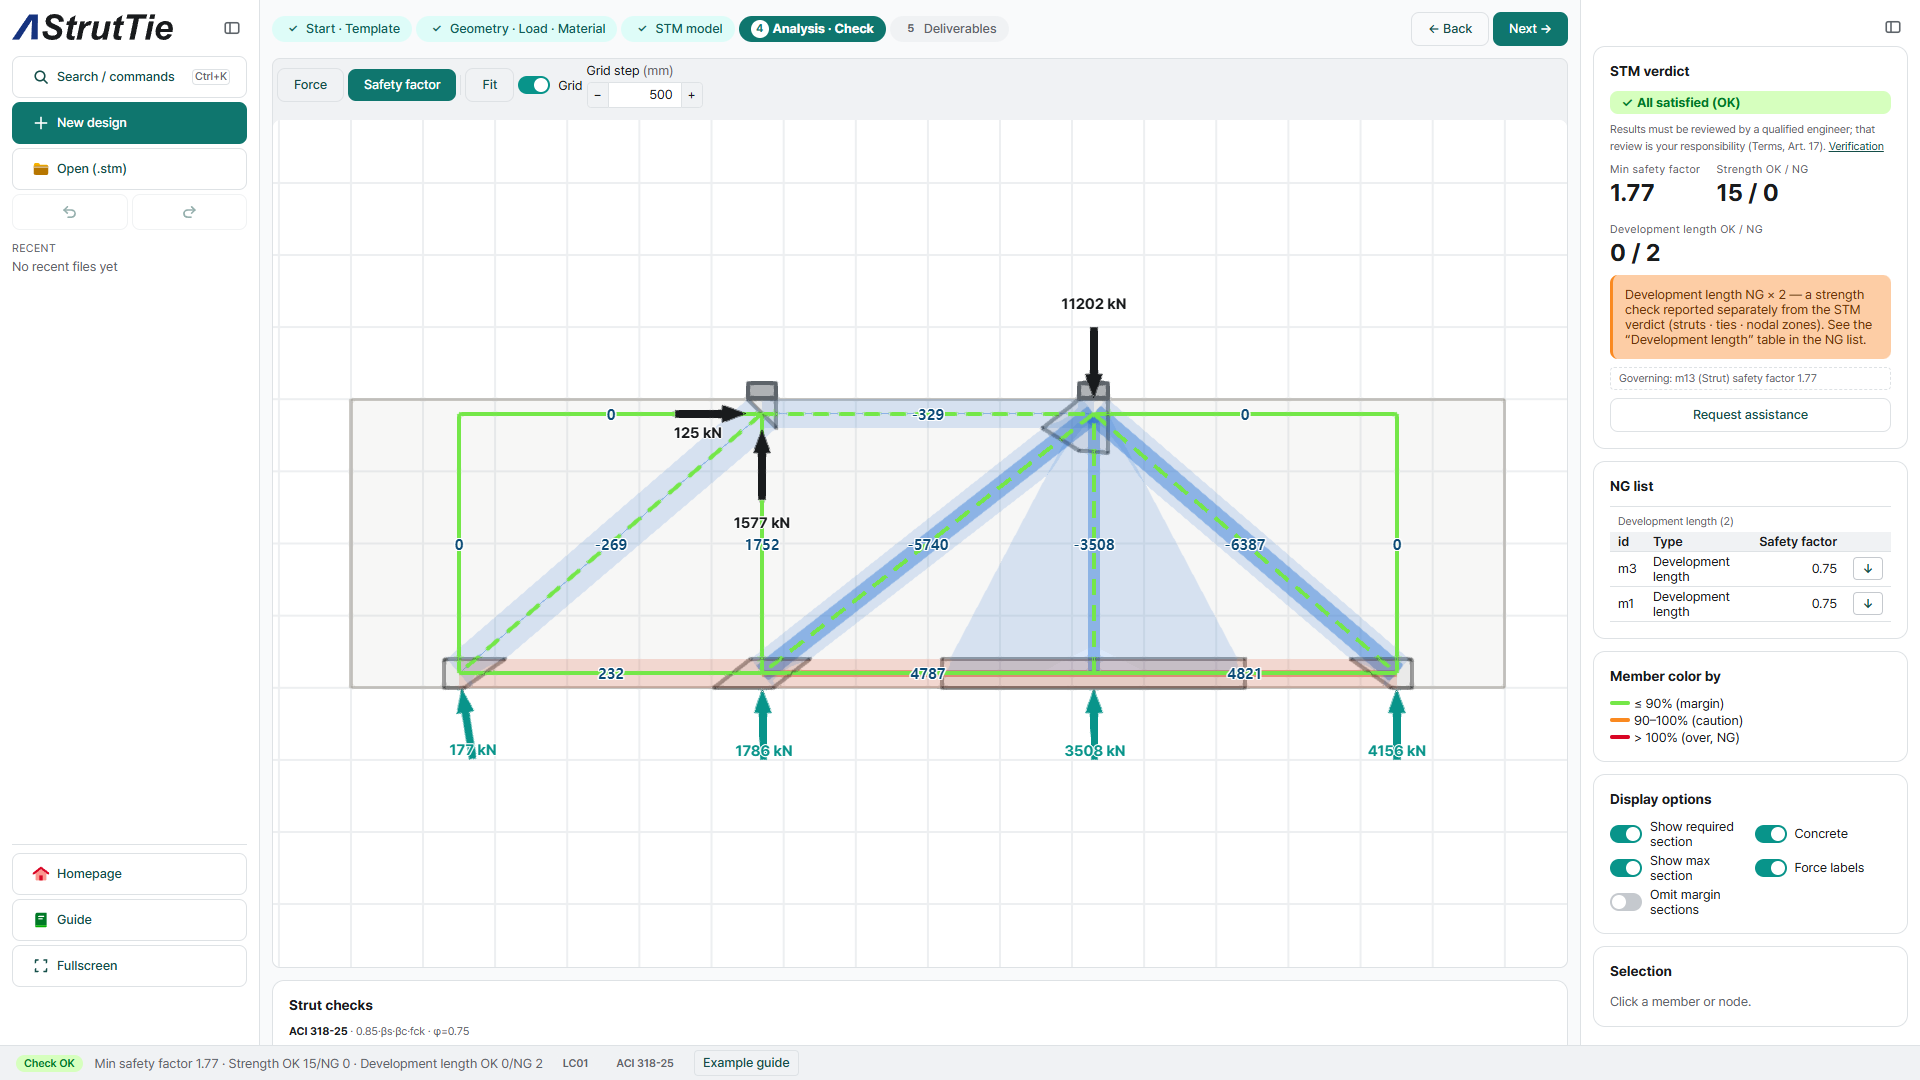
Task: Decrease grid step with minus button
Action: pos(598,95)
